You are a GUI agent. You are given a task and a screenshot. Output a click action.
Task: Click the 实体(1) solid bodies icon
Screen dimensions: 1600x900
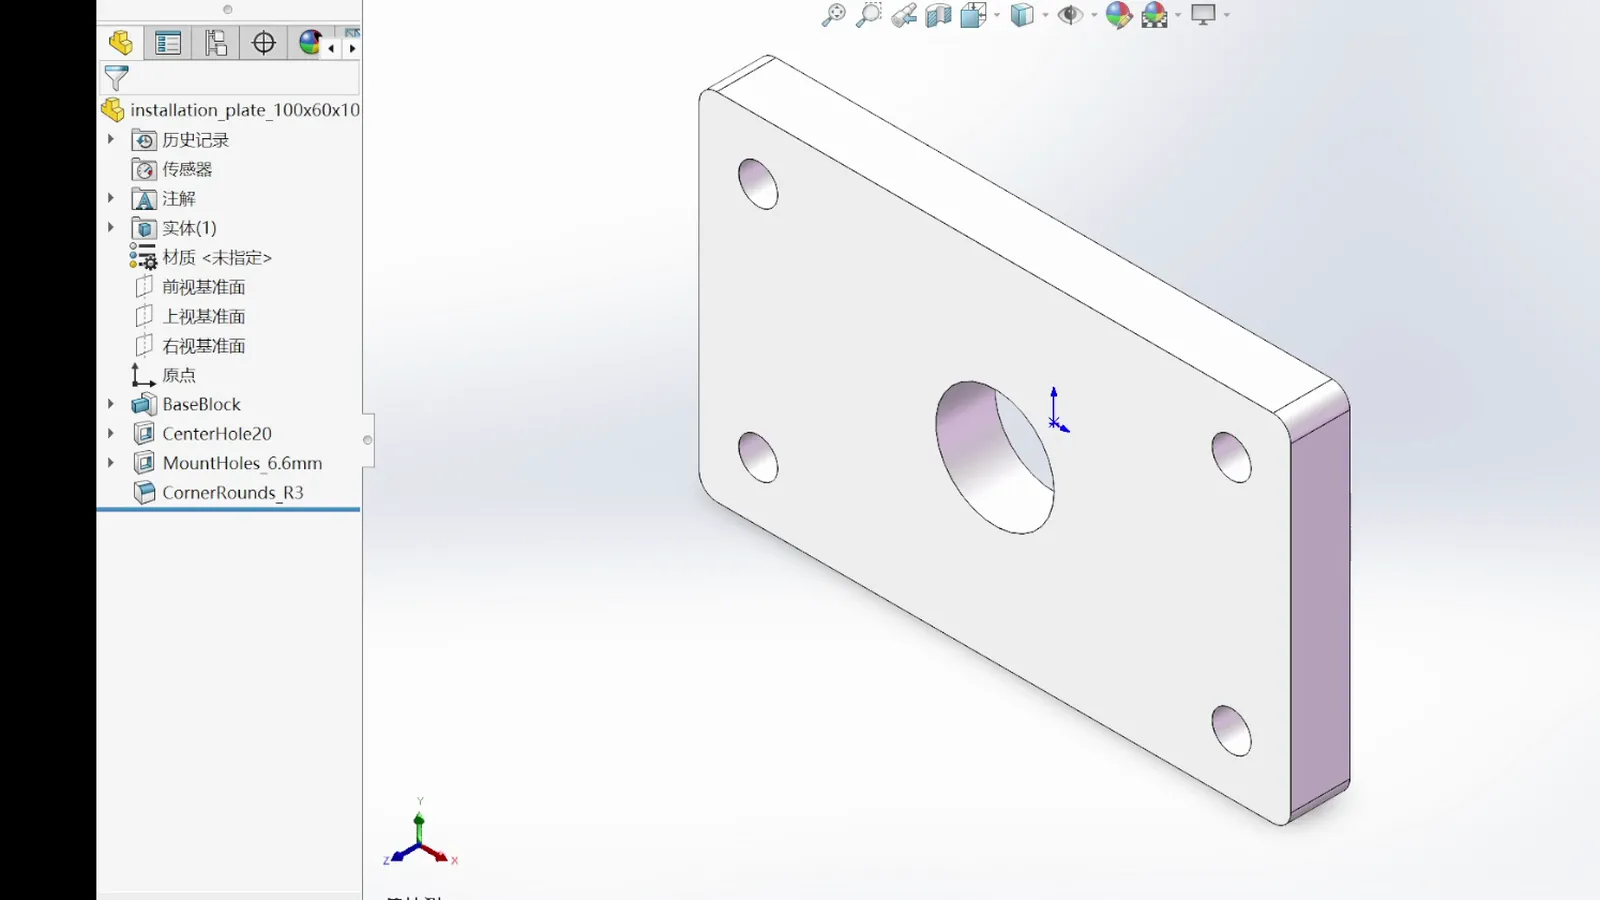pyautogui.click(x=144, y=228)
